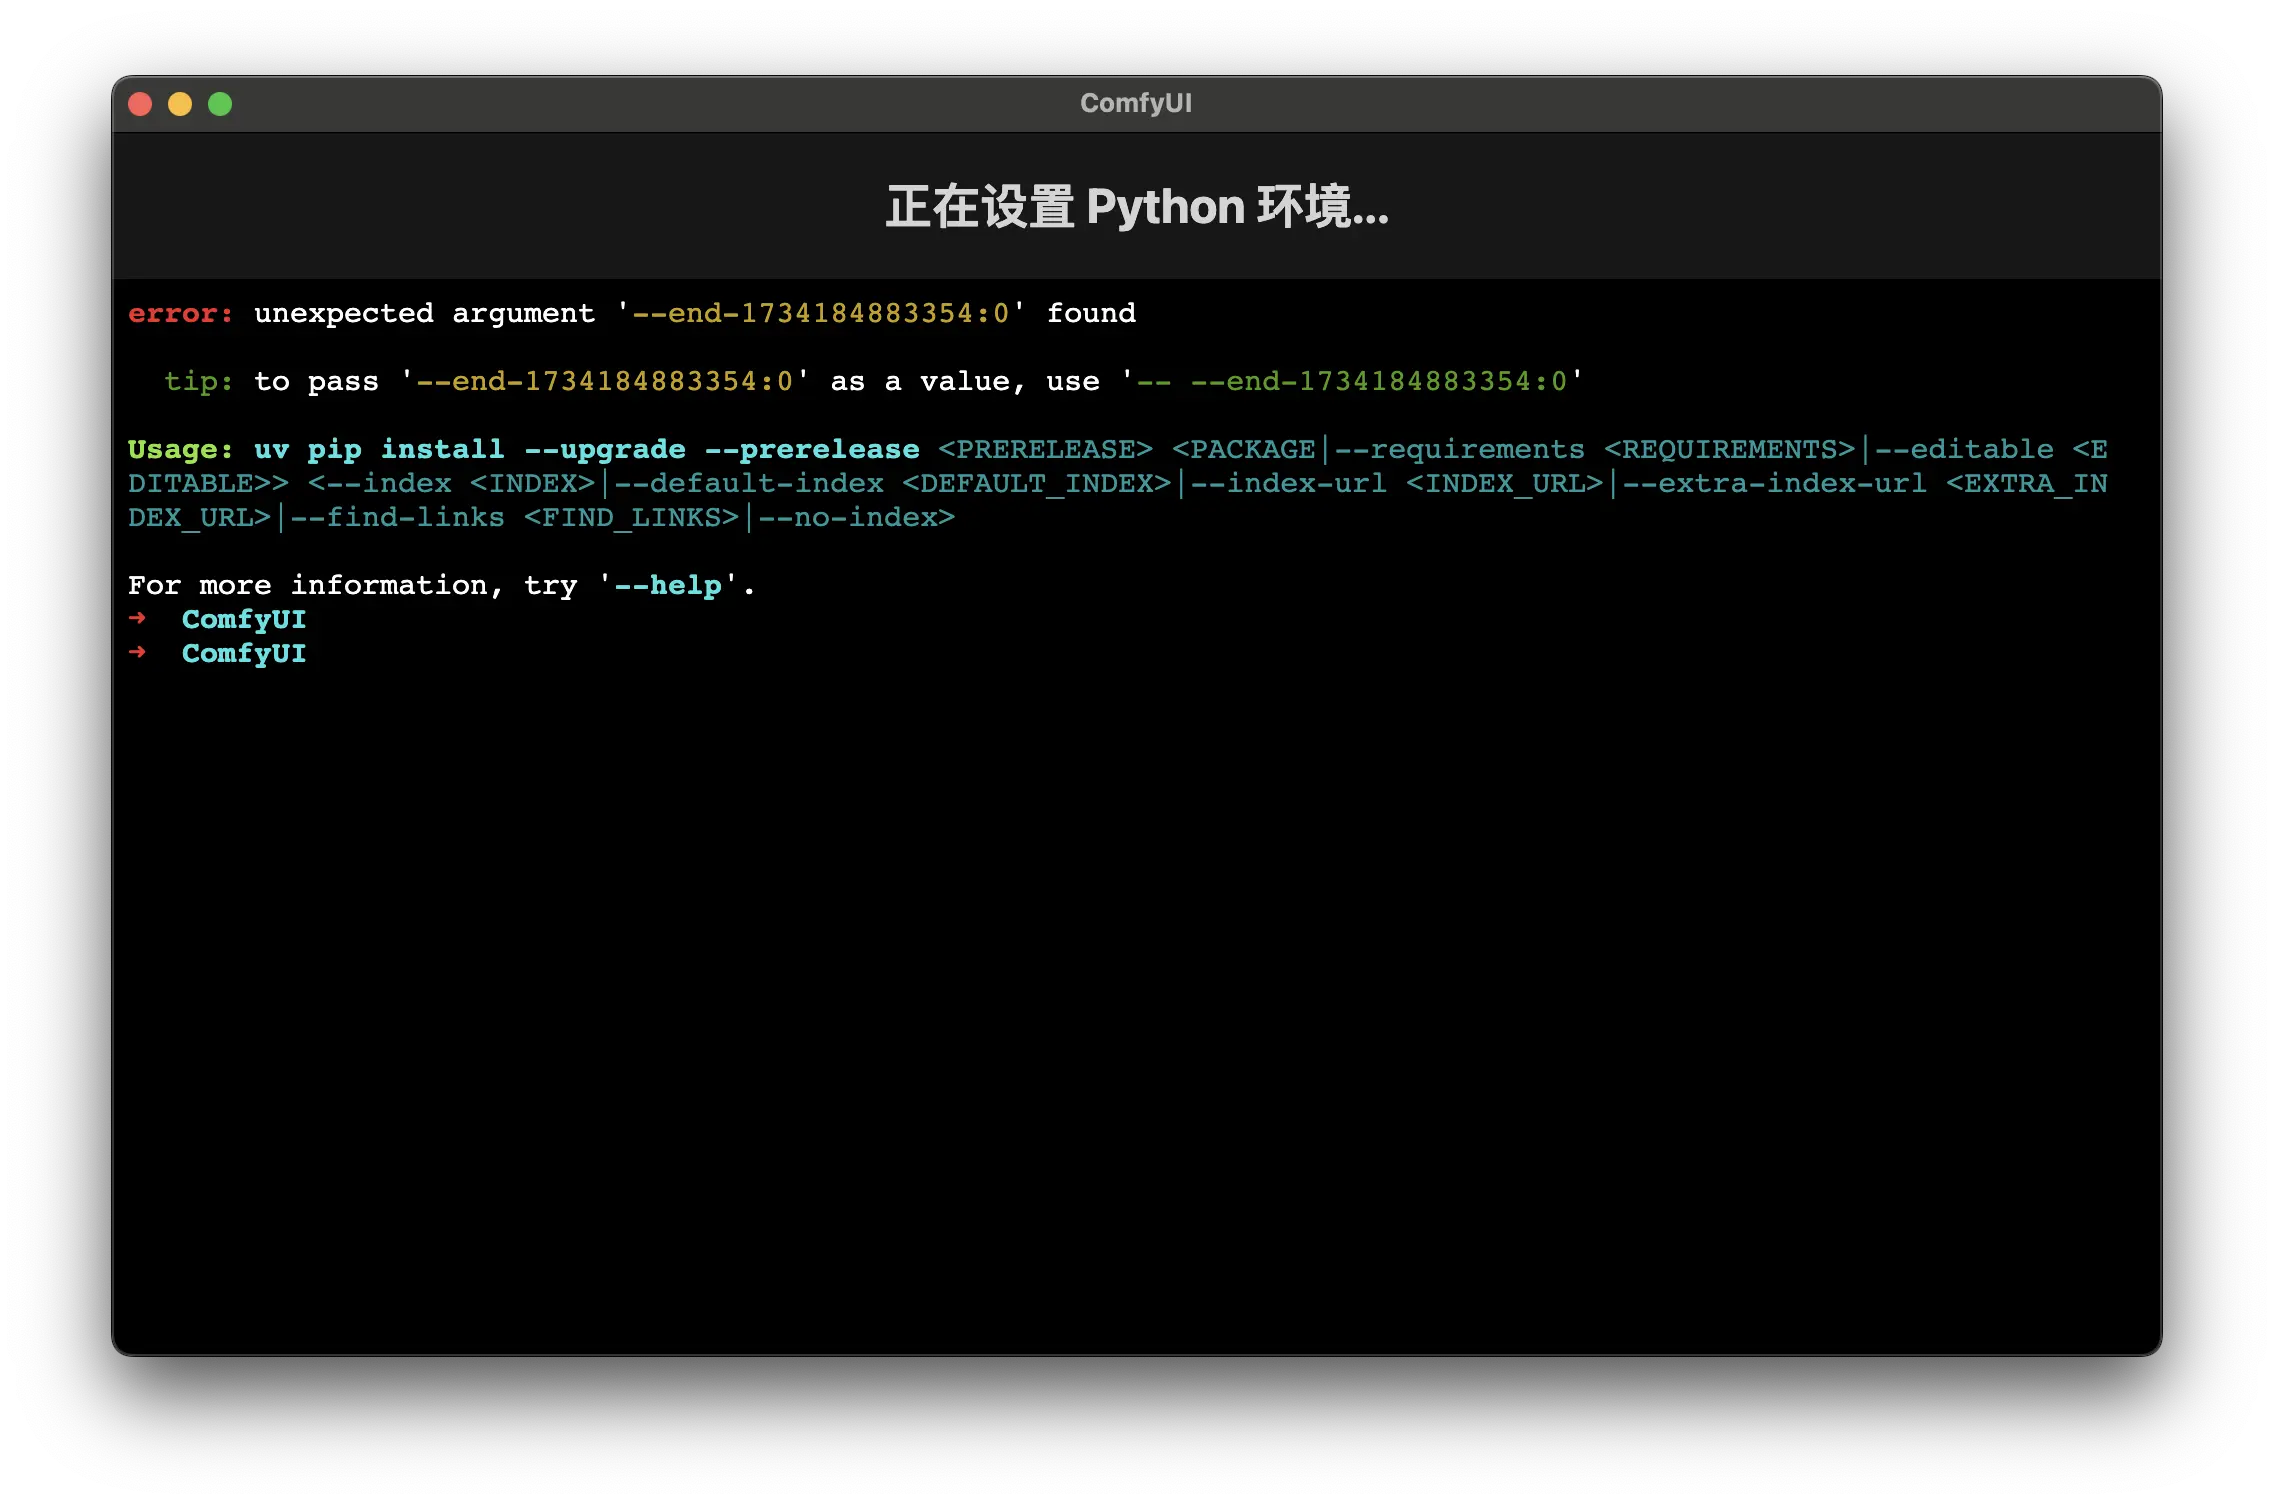Click the '<DEFAULT_INDEX>' placeholder text
2274x1504 pixels.
[1036, 484]
